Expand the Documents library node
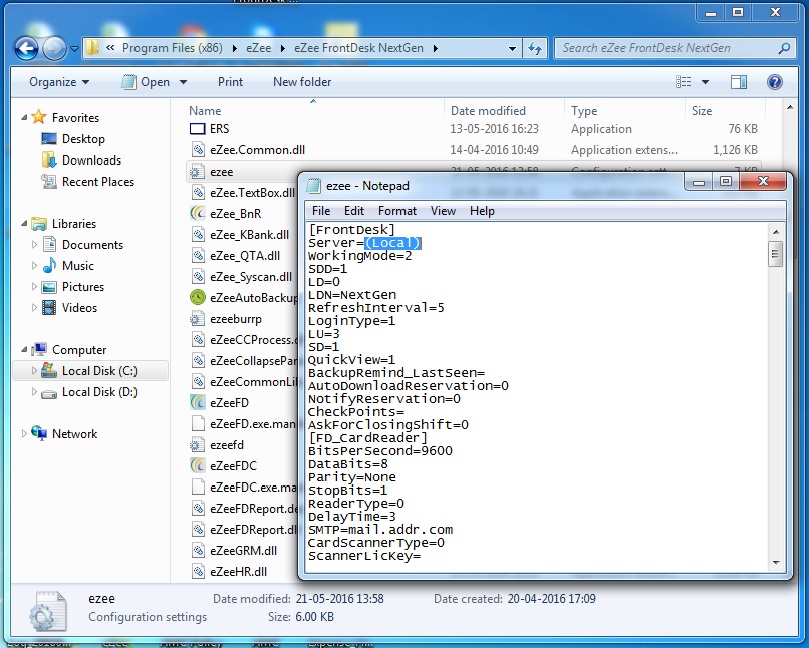The image size is (809, 648). point(34,245)
